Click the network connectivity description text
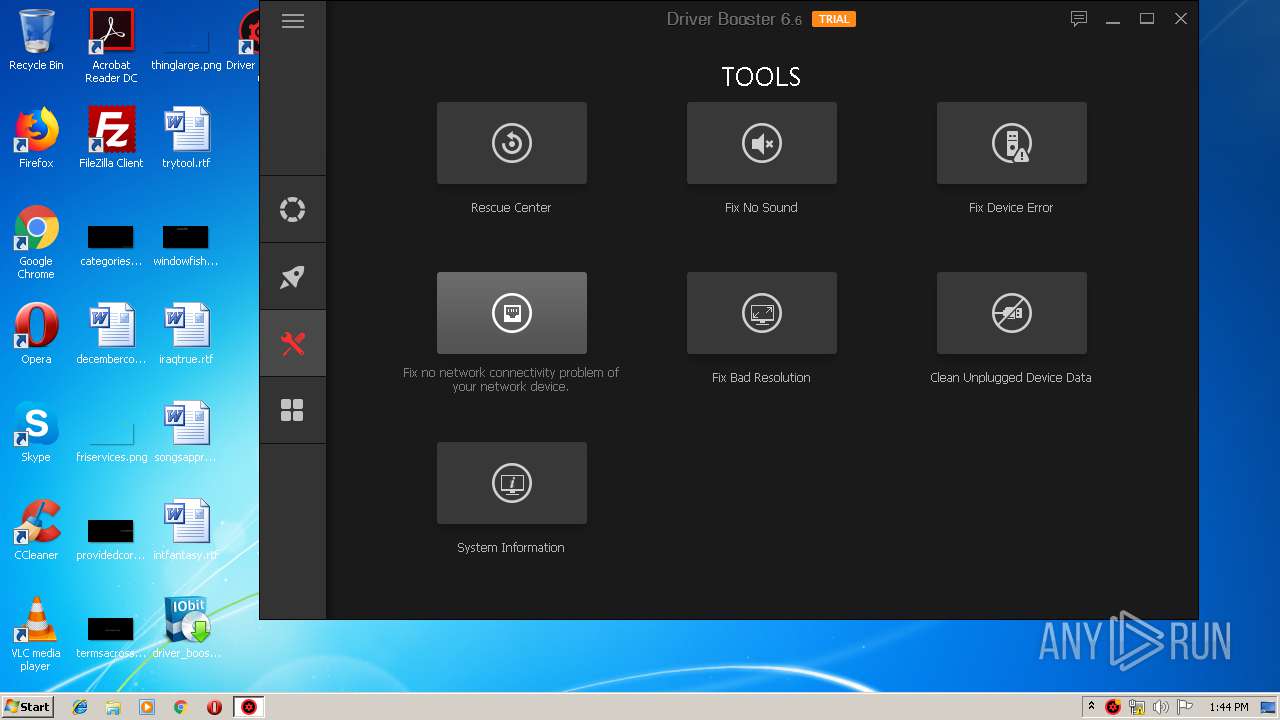Viewport: 1280px width, 720px height. click(x=511, y=379)
